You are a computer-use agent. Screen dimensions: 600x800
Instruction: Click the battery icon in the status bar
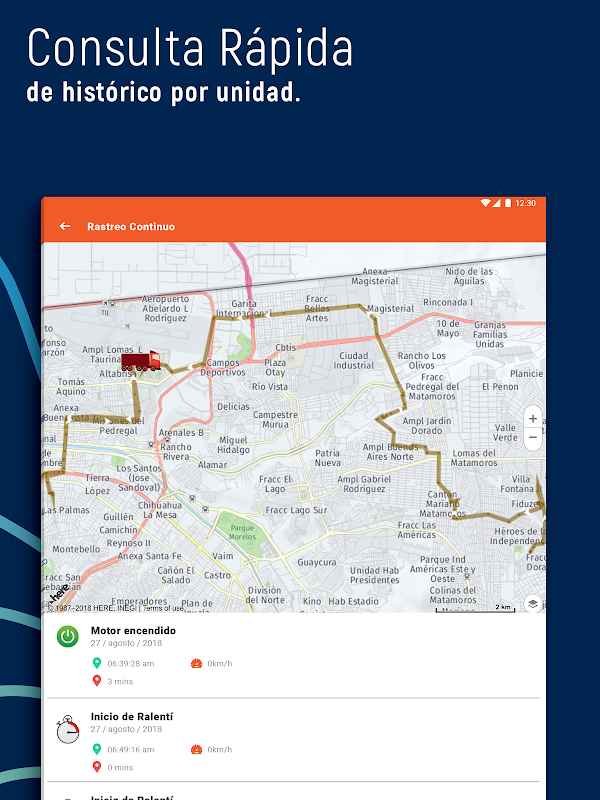click(508, 203)
